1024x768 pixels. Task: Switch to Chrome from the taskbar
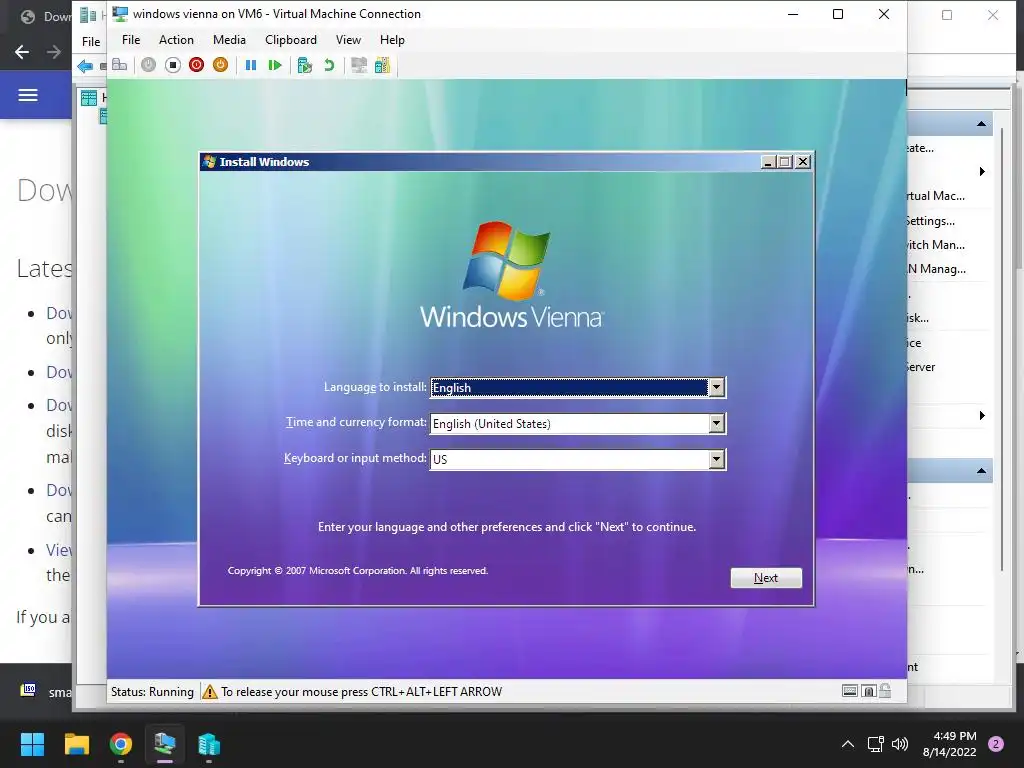click(121, 744)
